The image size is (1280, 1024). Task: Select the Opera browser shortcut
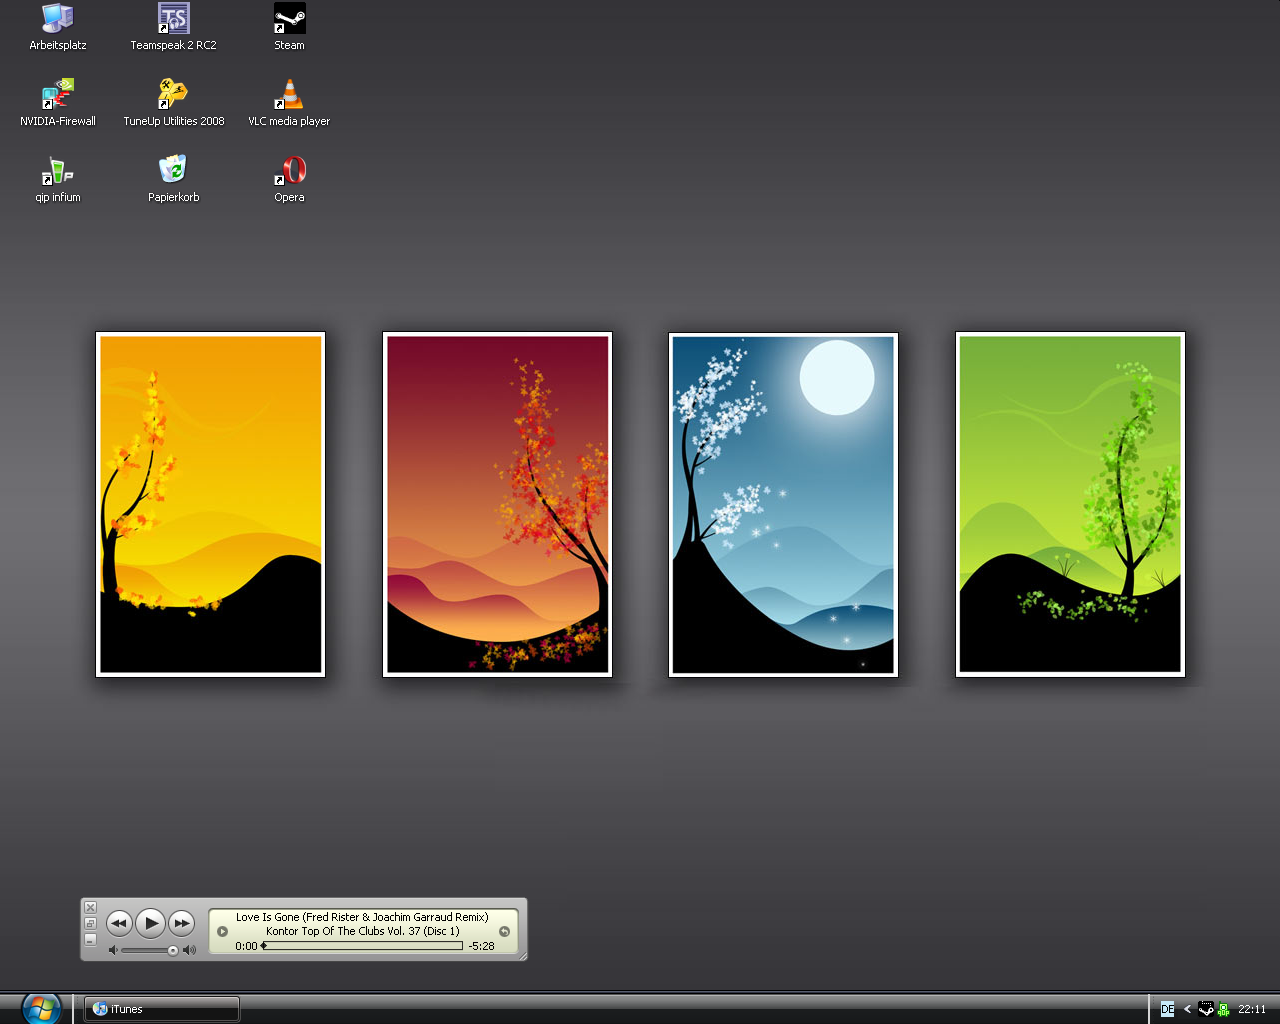point(289,179)
